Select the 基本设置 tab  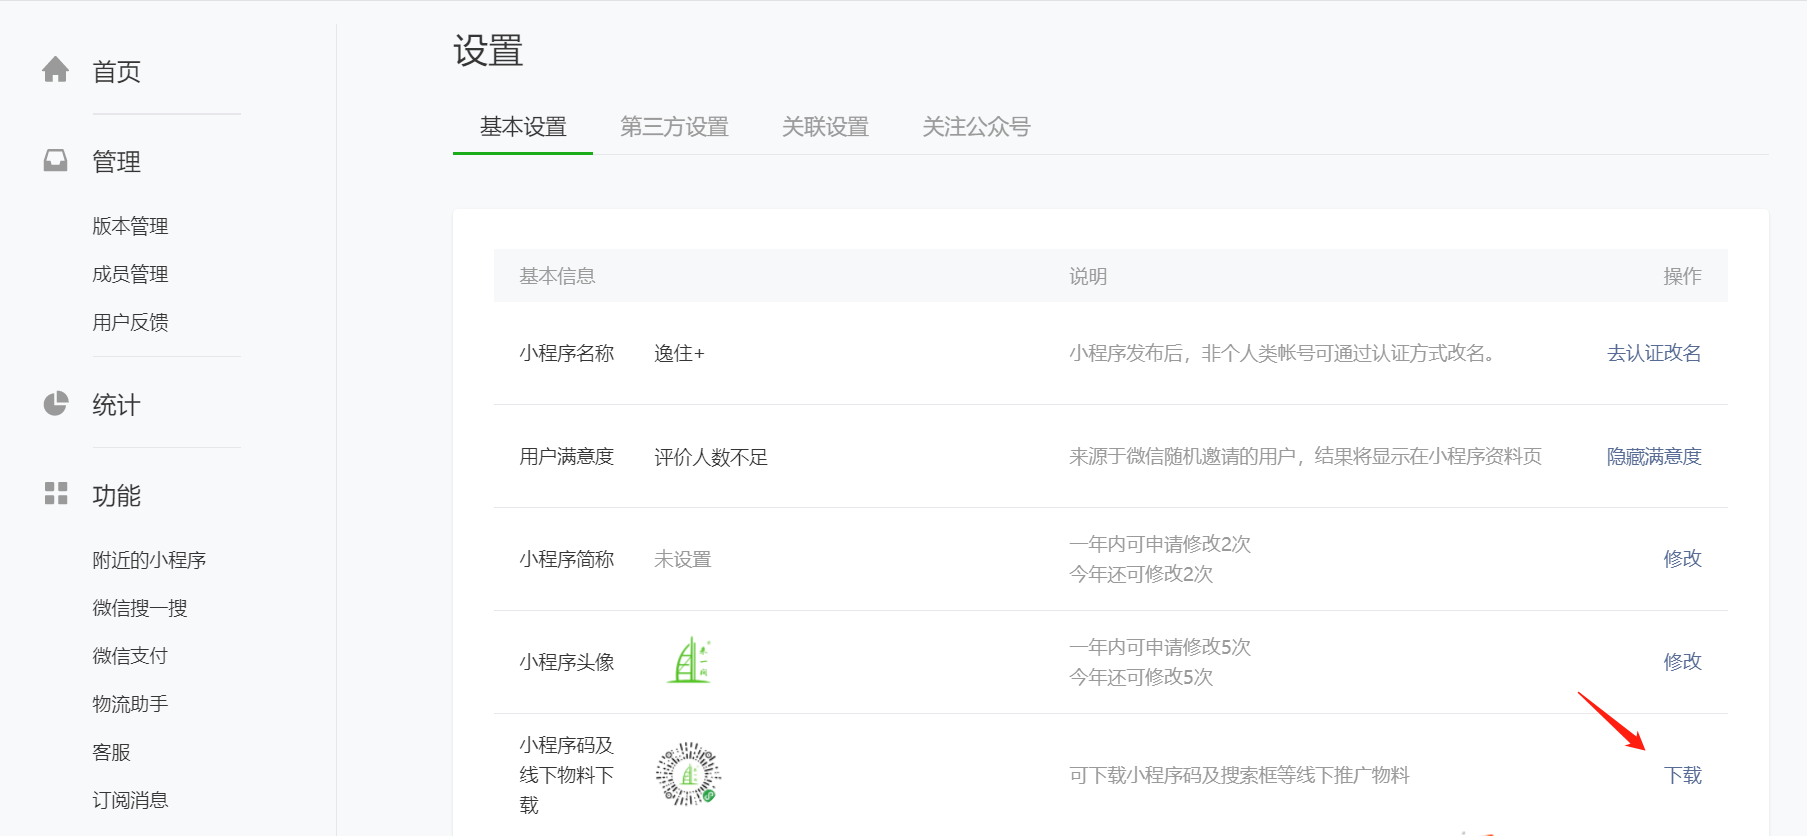tap(523, 127)
